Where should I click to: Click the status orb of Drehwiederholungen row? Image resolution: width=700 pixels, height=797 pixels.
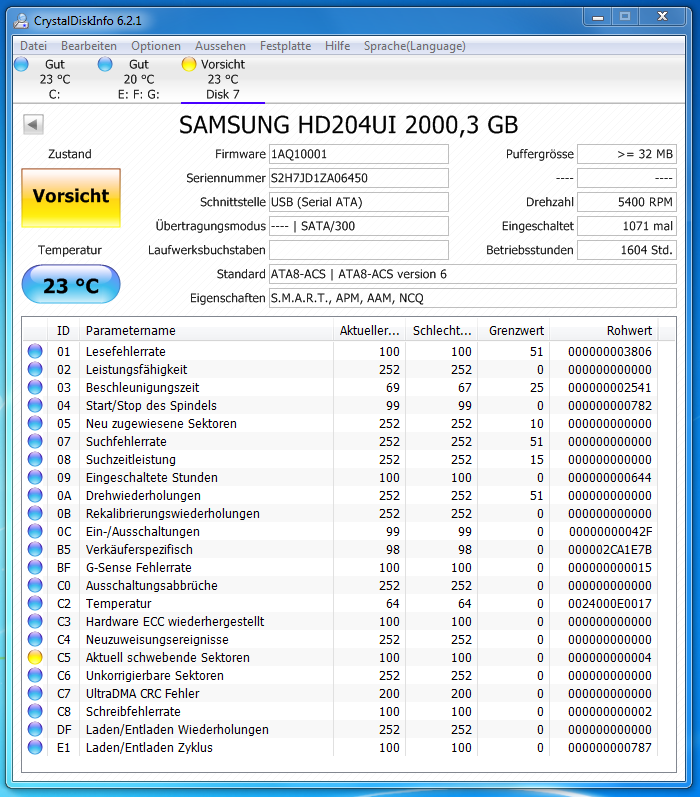click(35, 496)
